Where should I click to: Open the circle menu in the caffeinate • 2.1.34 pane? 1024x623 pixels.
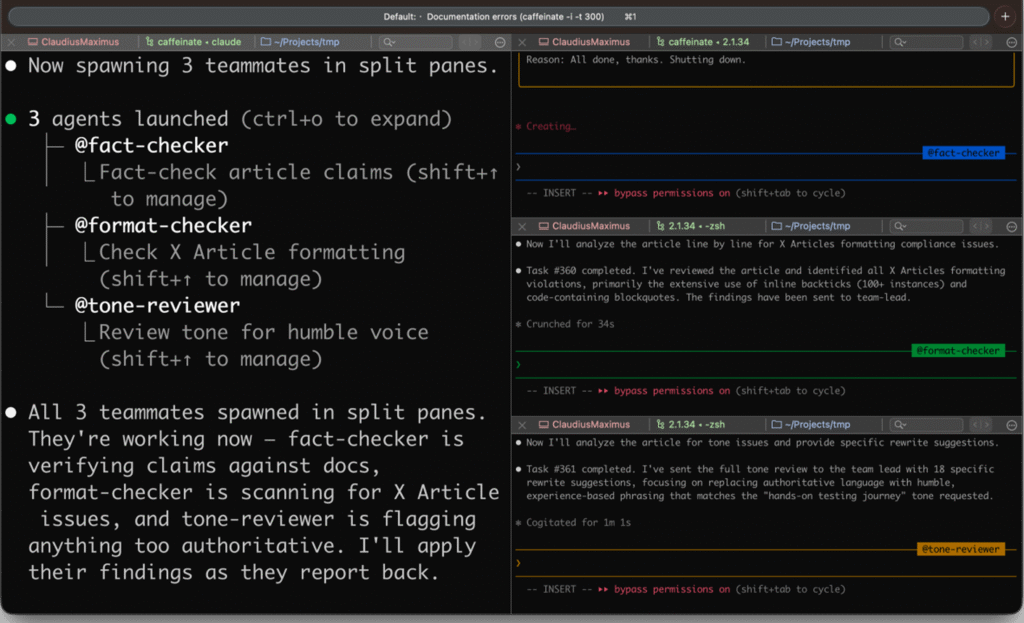[x=1012, y=42]
